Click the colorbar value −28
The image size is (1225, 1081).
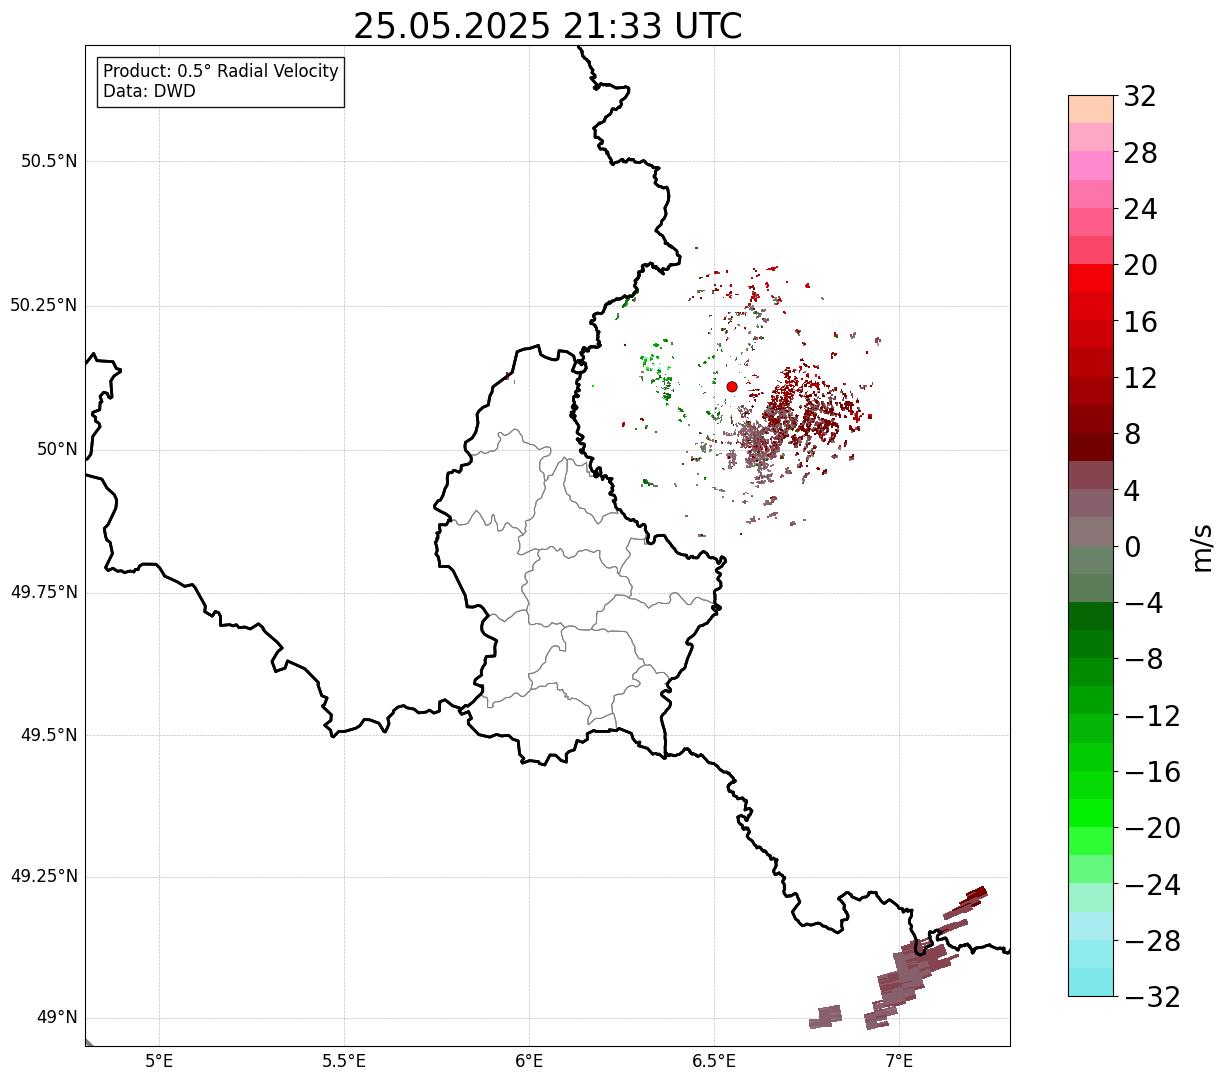pos(1152,941)
